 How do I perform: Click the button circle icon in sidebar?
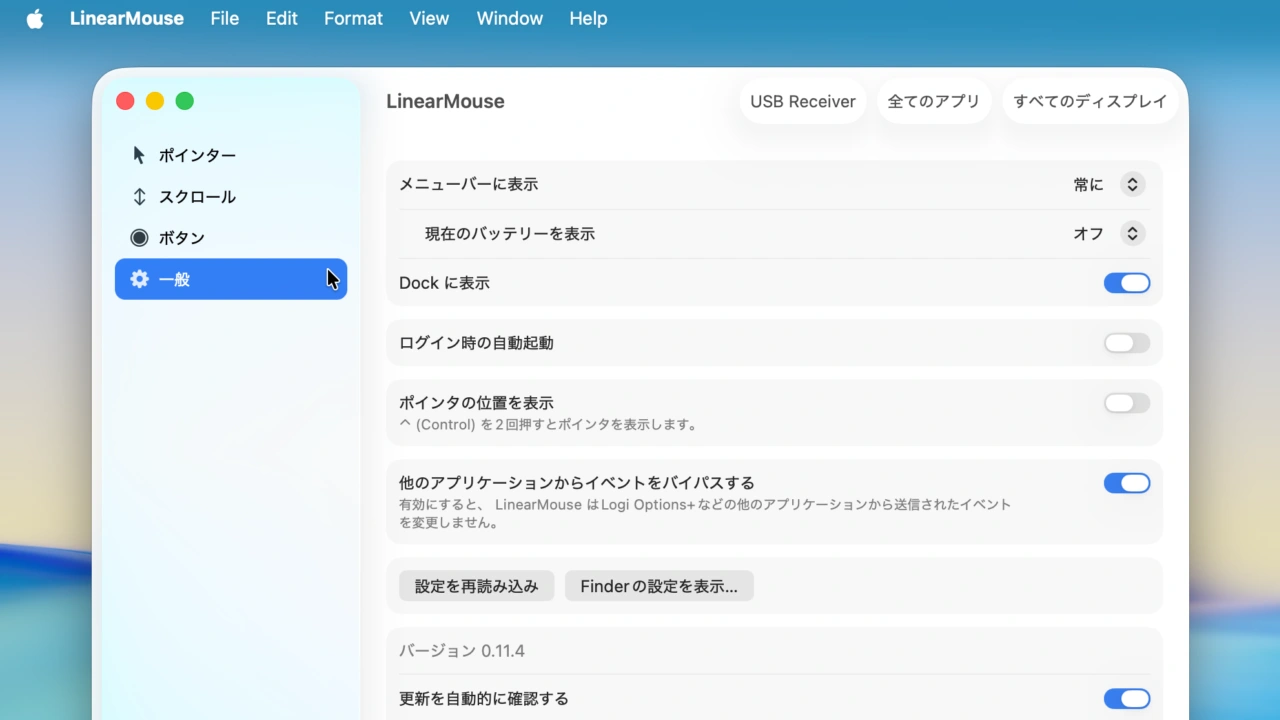tap(139, 238)
